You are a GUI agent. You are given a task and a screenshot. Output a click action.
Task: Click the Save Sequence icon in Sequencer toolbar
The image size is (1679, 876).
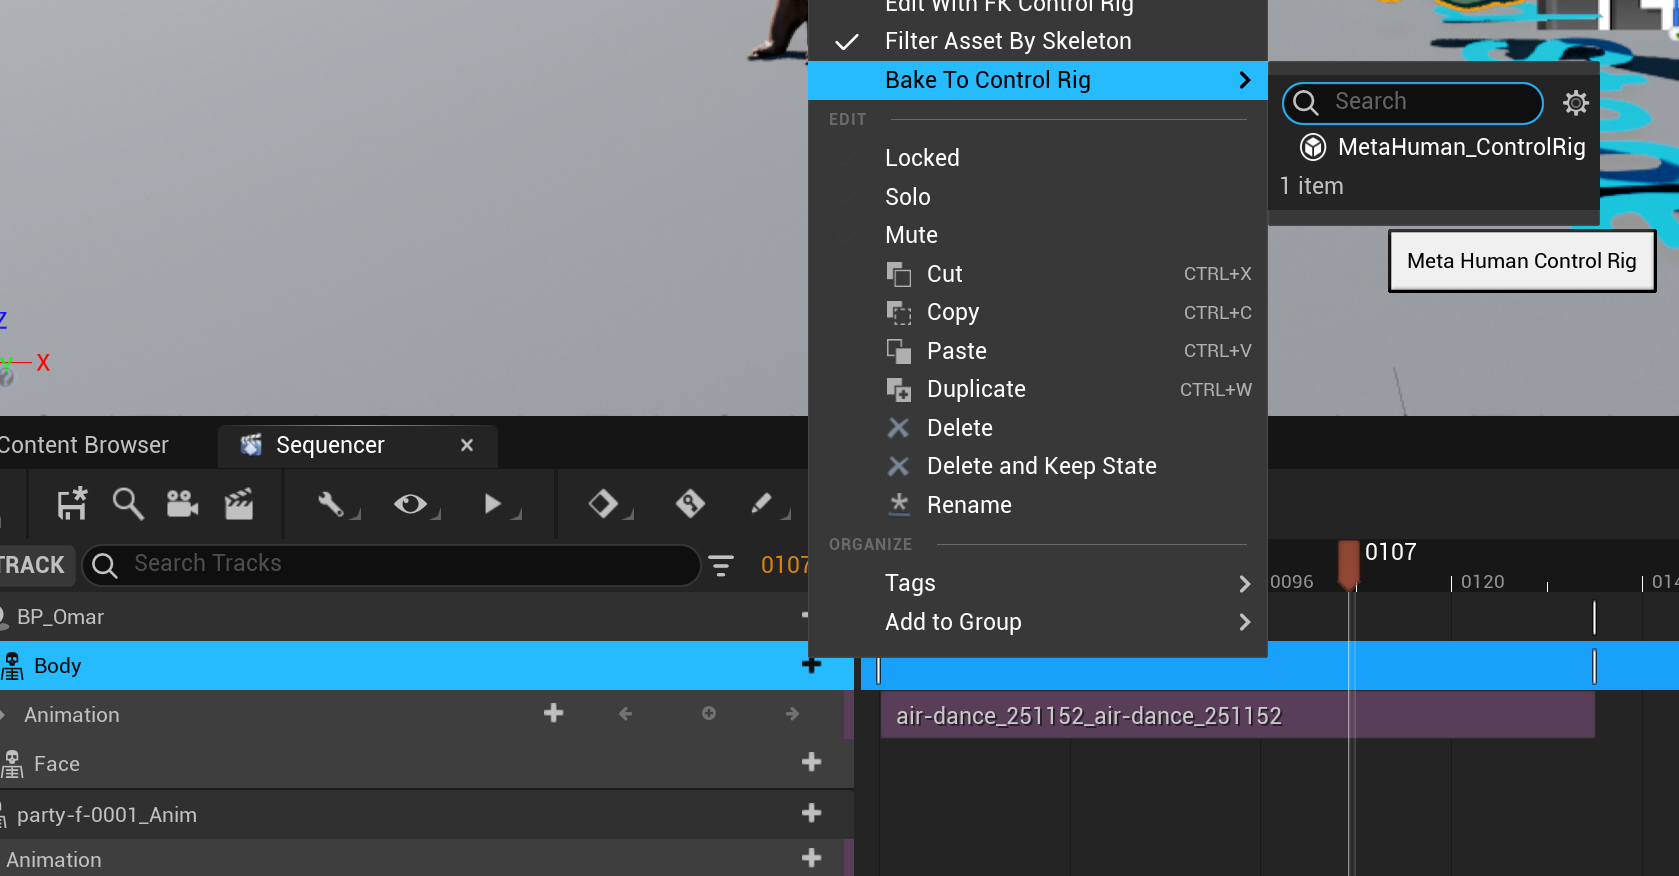[x=72, y=504]
